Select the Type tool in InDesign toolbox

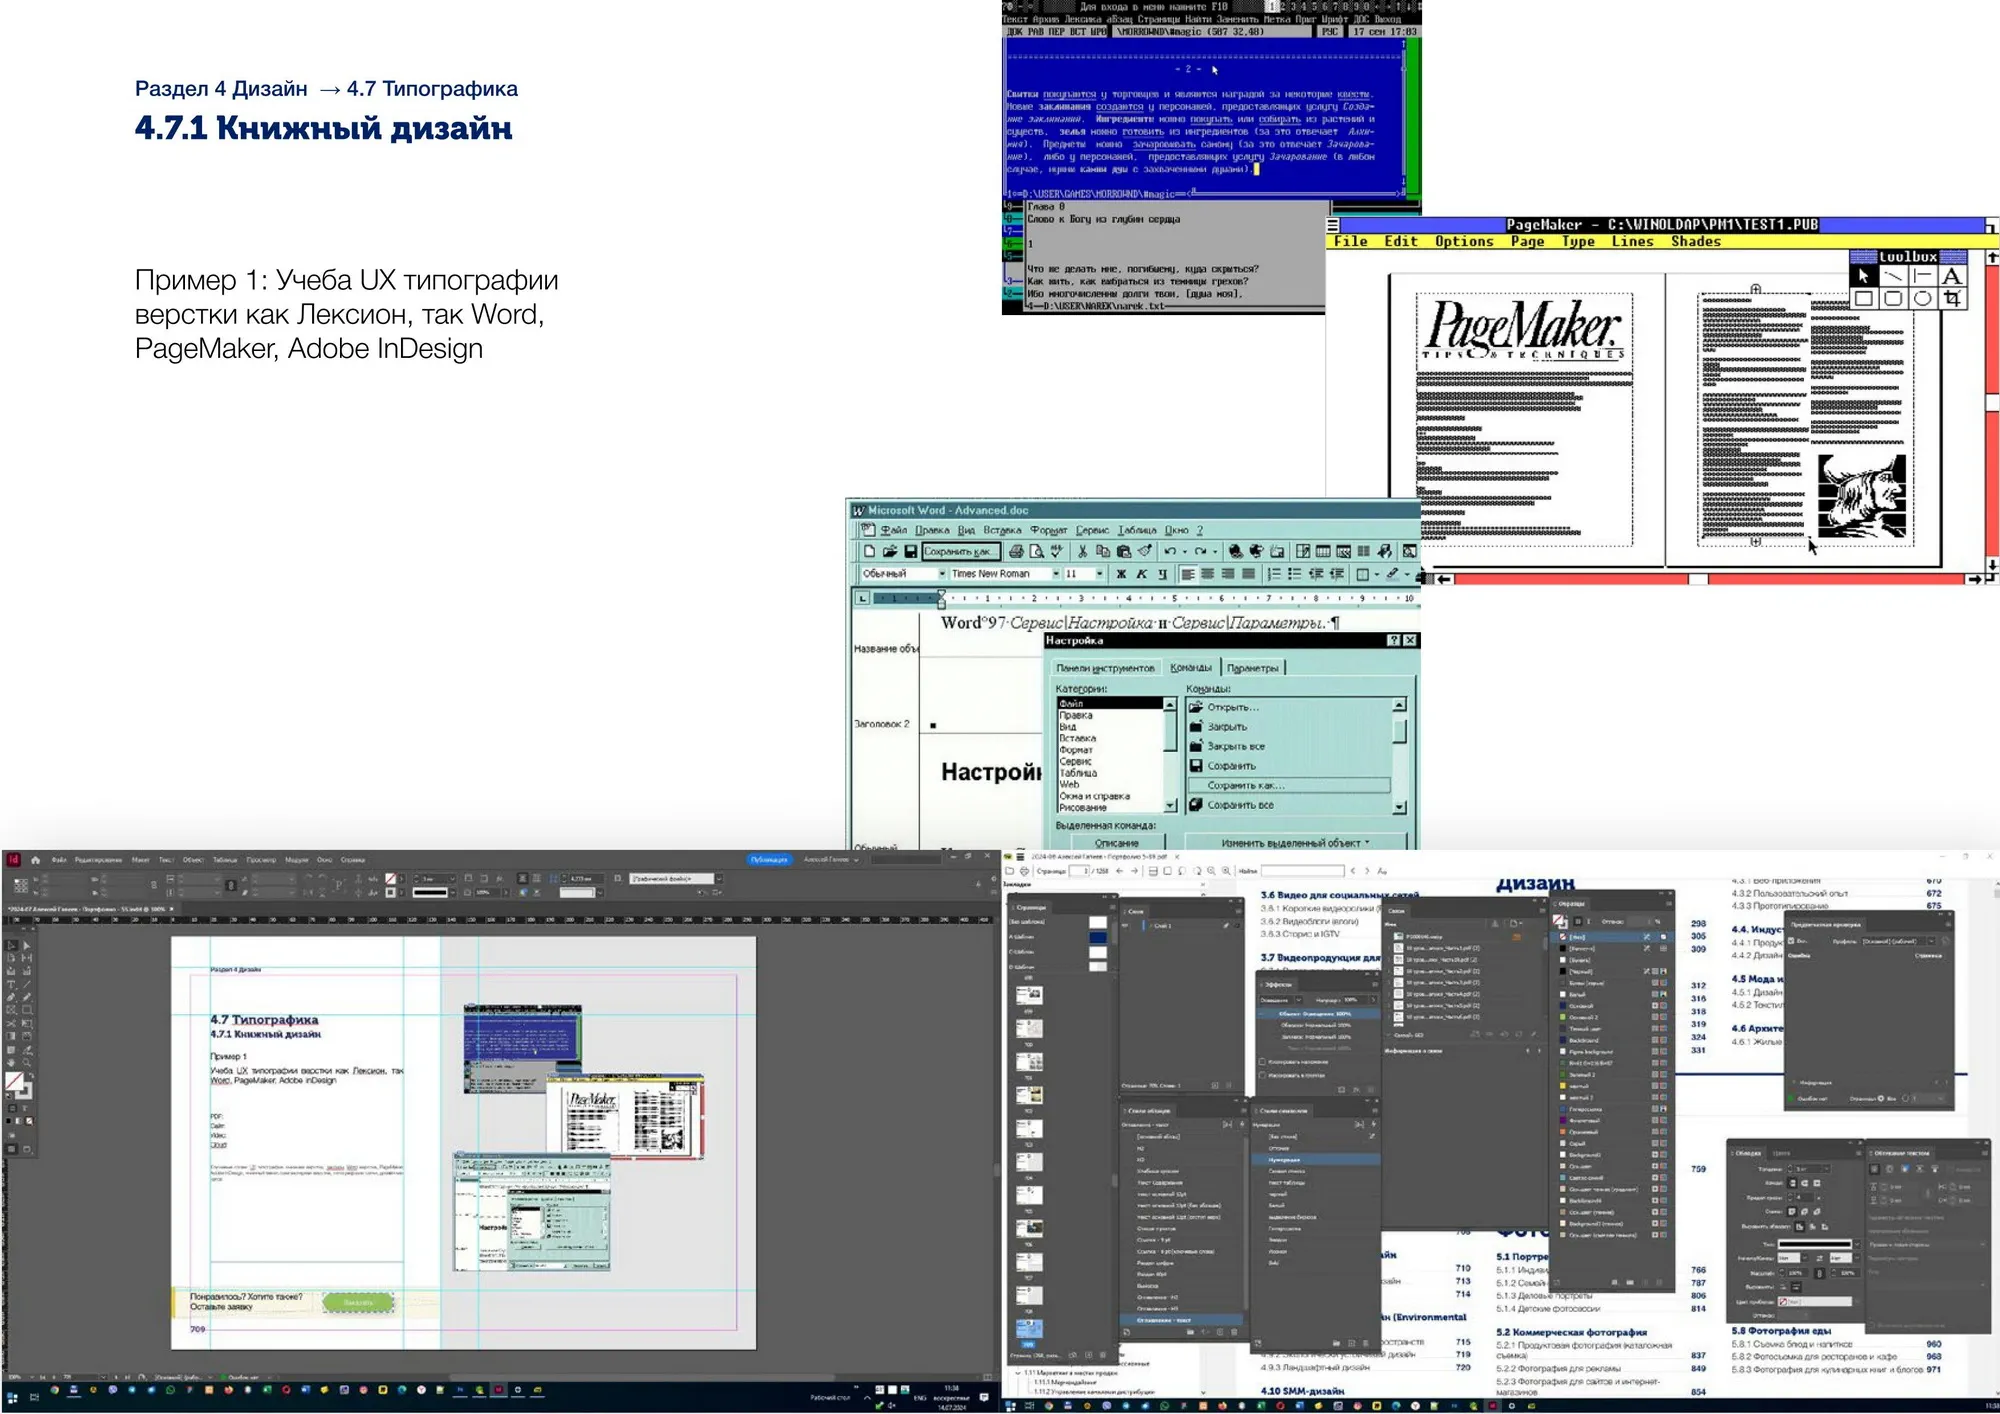(12, 983)
